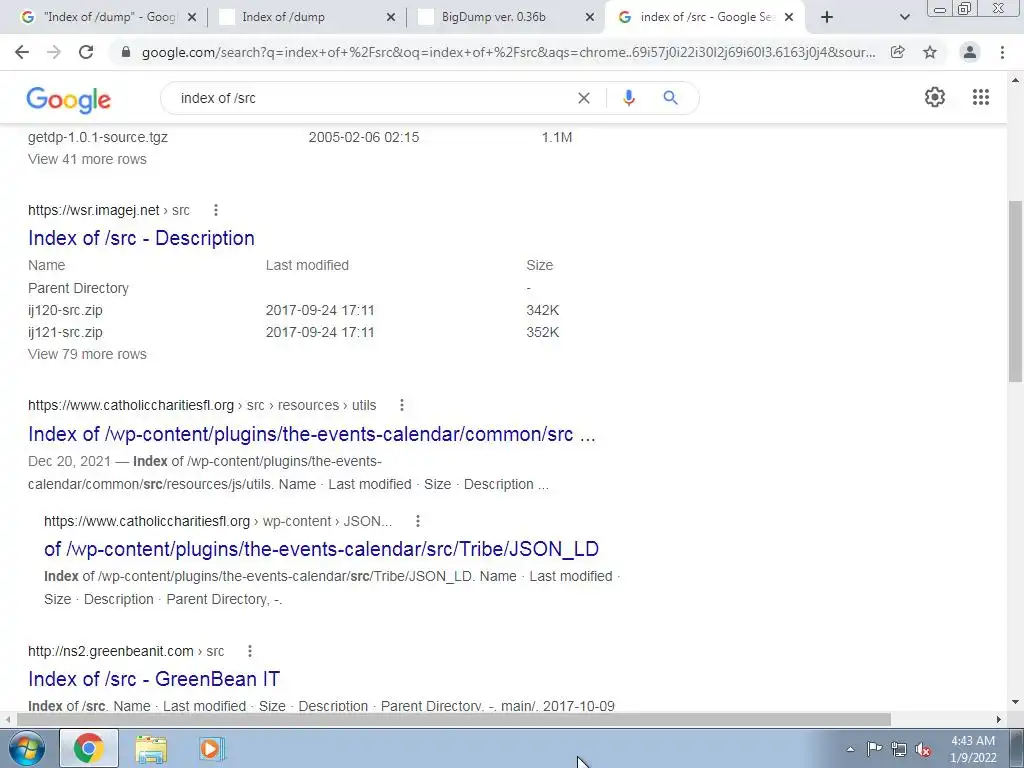Click the browser back arrow
This screenshot has height=768, width=1024.
[x=22, y=52]
